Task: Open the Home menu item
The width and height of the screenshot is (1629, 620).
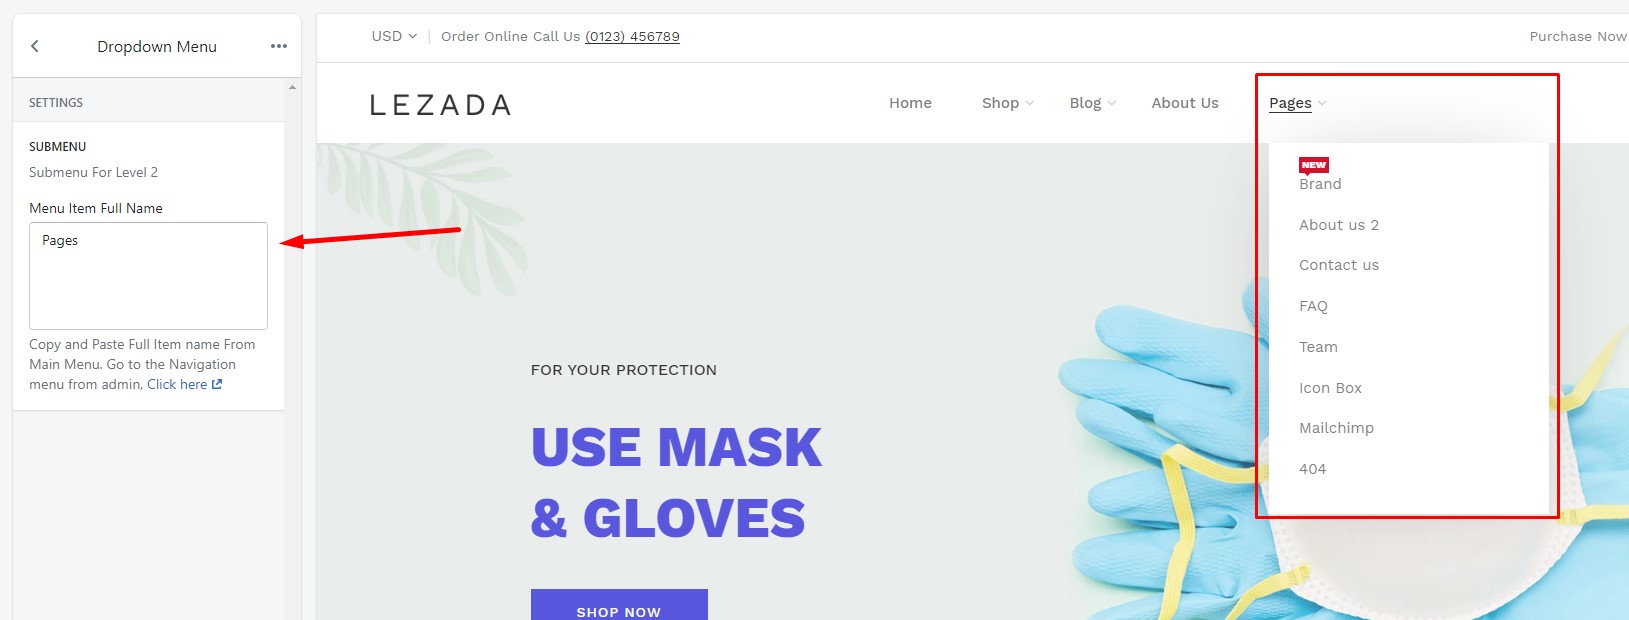Action: [910, 103]
